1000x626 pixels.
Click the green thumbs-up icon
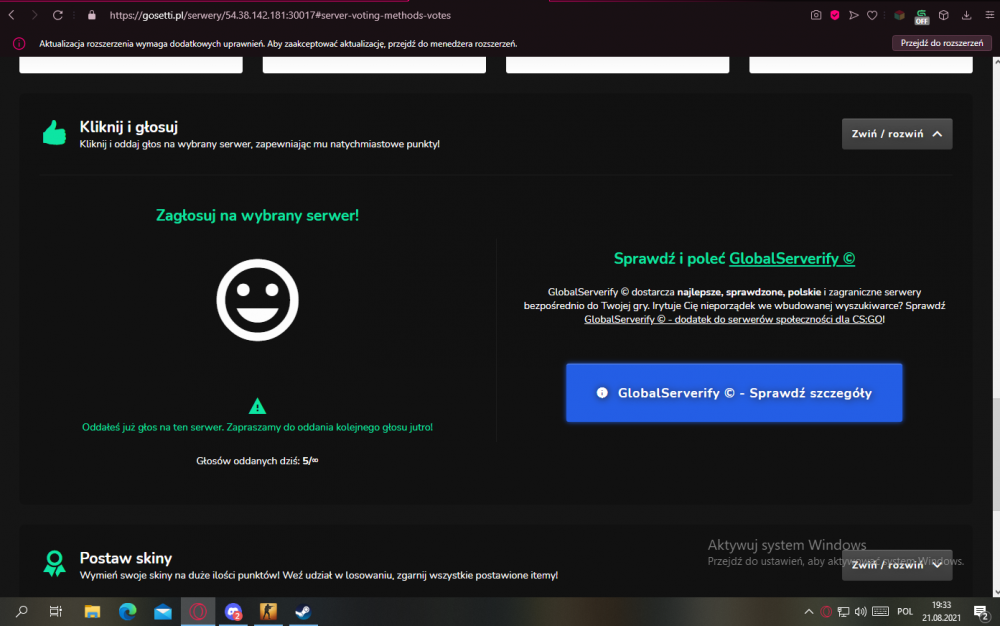pyautogui.click(x=54, y=133)
